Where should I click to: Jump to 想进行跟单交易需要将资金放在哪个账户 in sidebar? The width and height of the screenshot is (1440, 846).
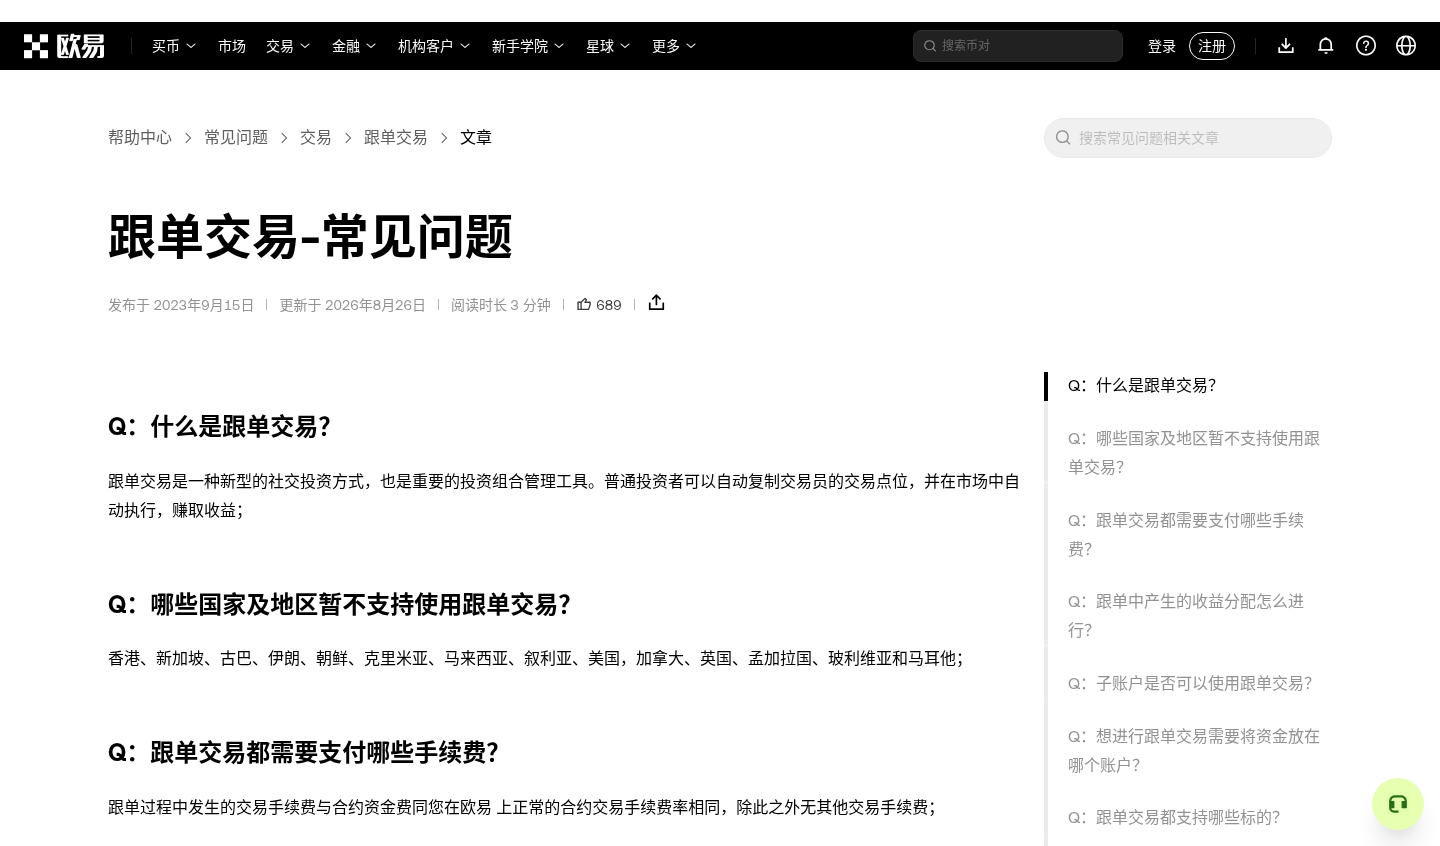[1194, 751]
